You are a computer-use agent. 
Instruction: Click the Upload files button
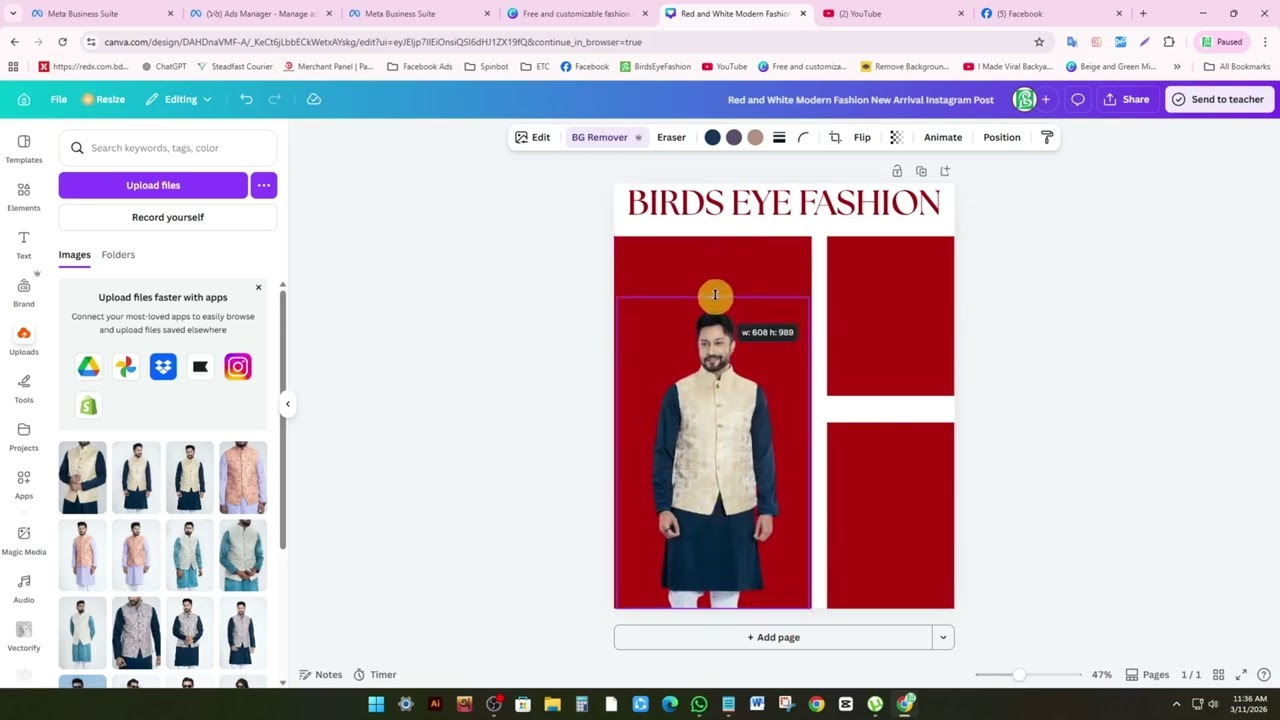pos(153,185)
